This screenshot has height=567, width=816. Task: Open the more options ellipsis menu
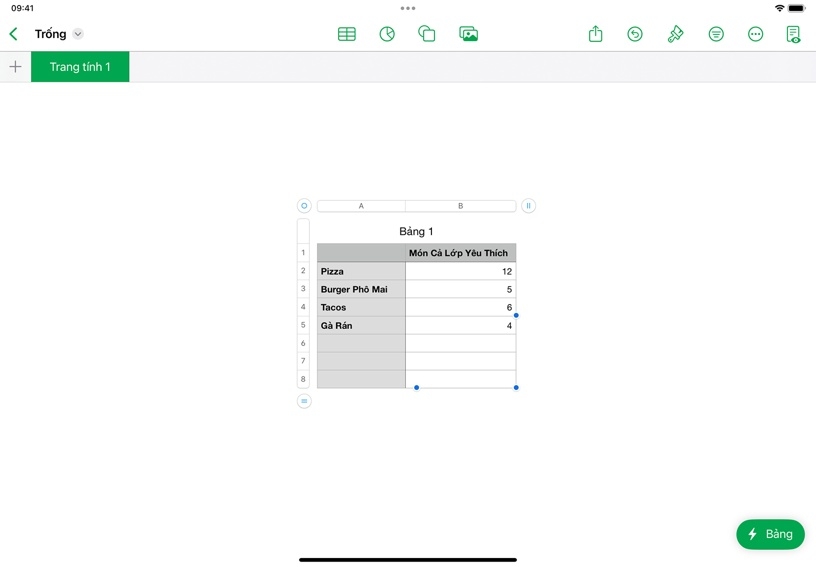click(756, 34)
